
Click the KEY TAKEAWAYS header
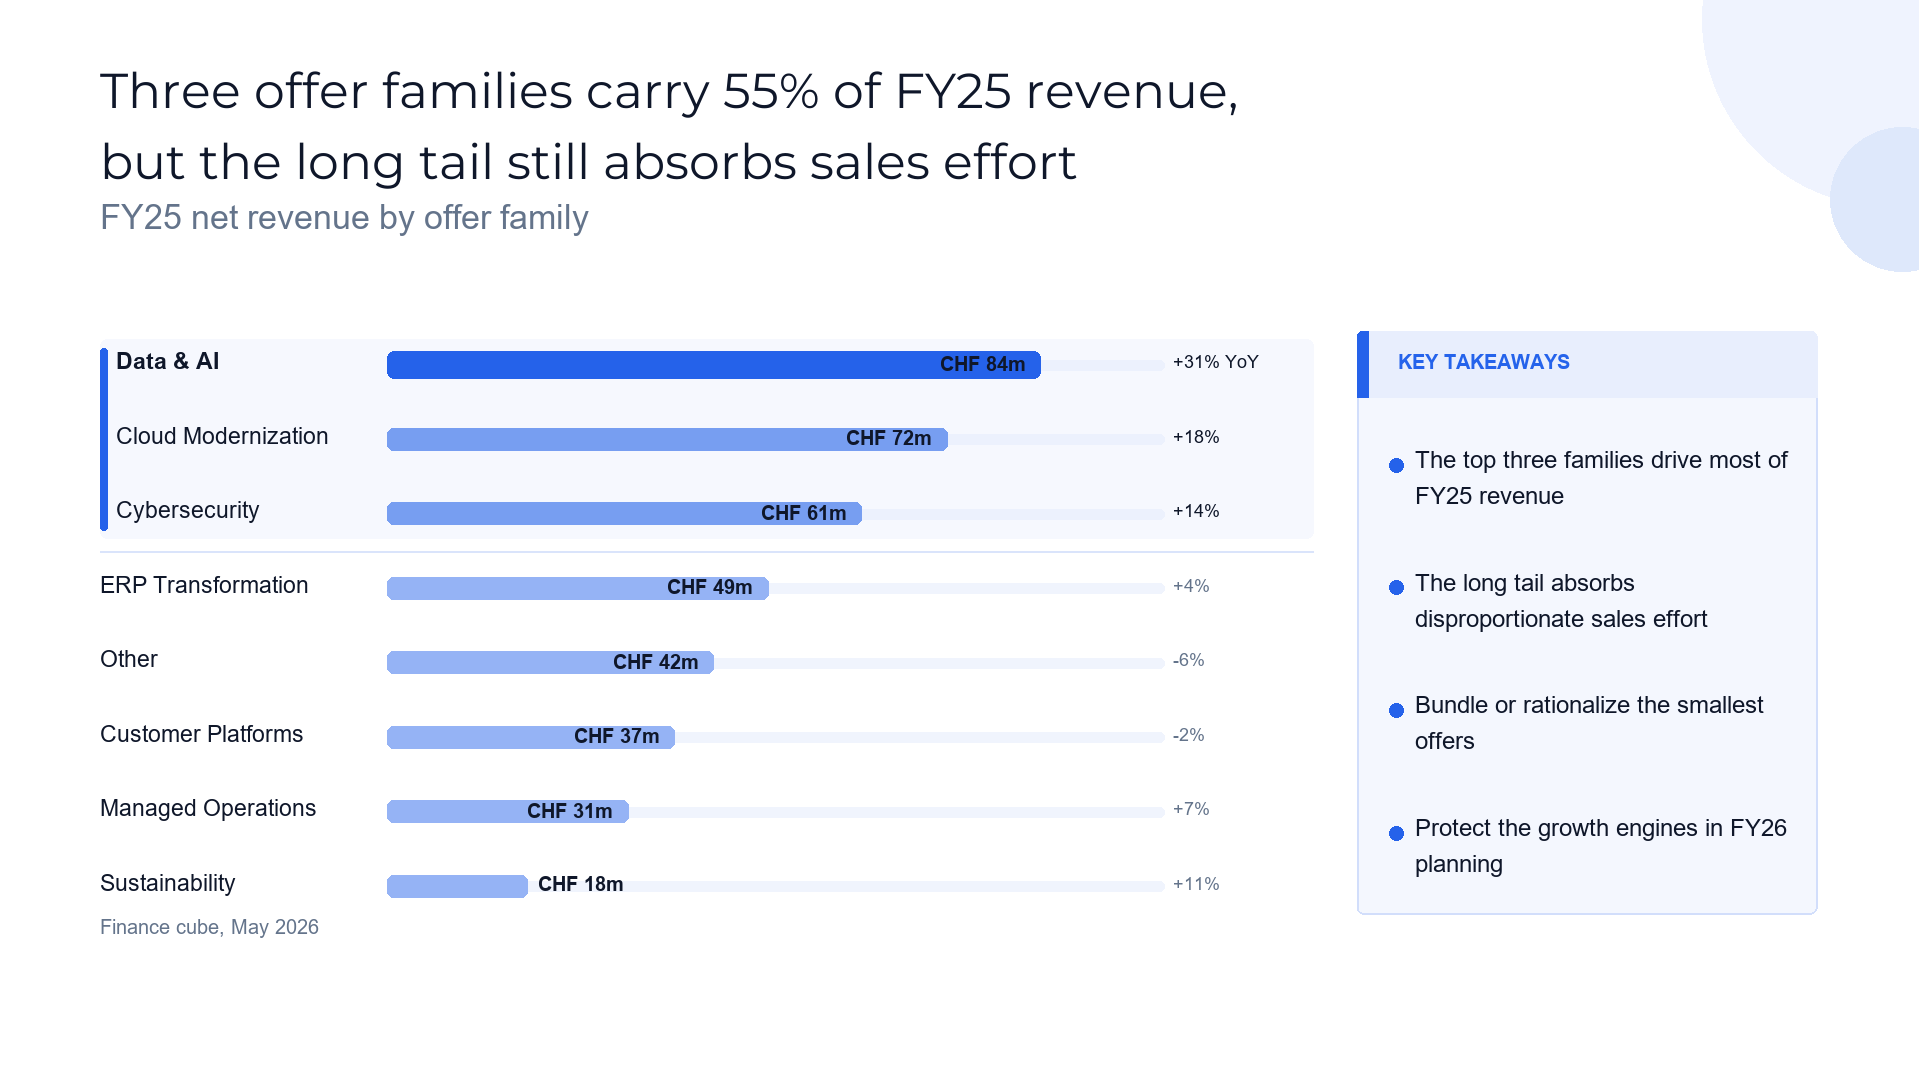coord(1483,362)
